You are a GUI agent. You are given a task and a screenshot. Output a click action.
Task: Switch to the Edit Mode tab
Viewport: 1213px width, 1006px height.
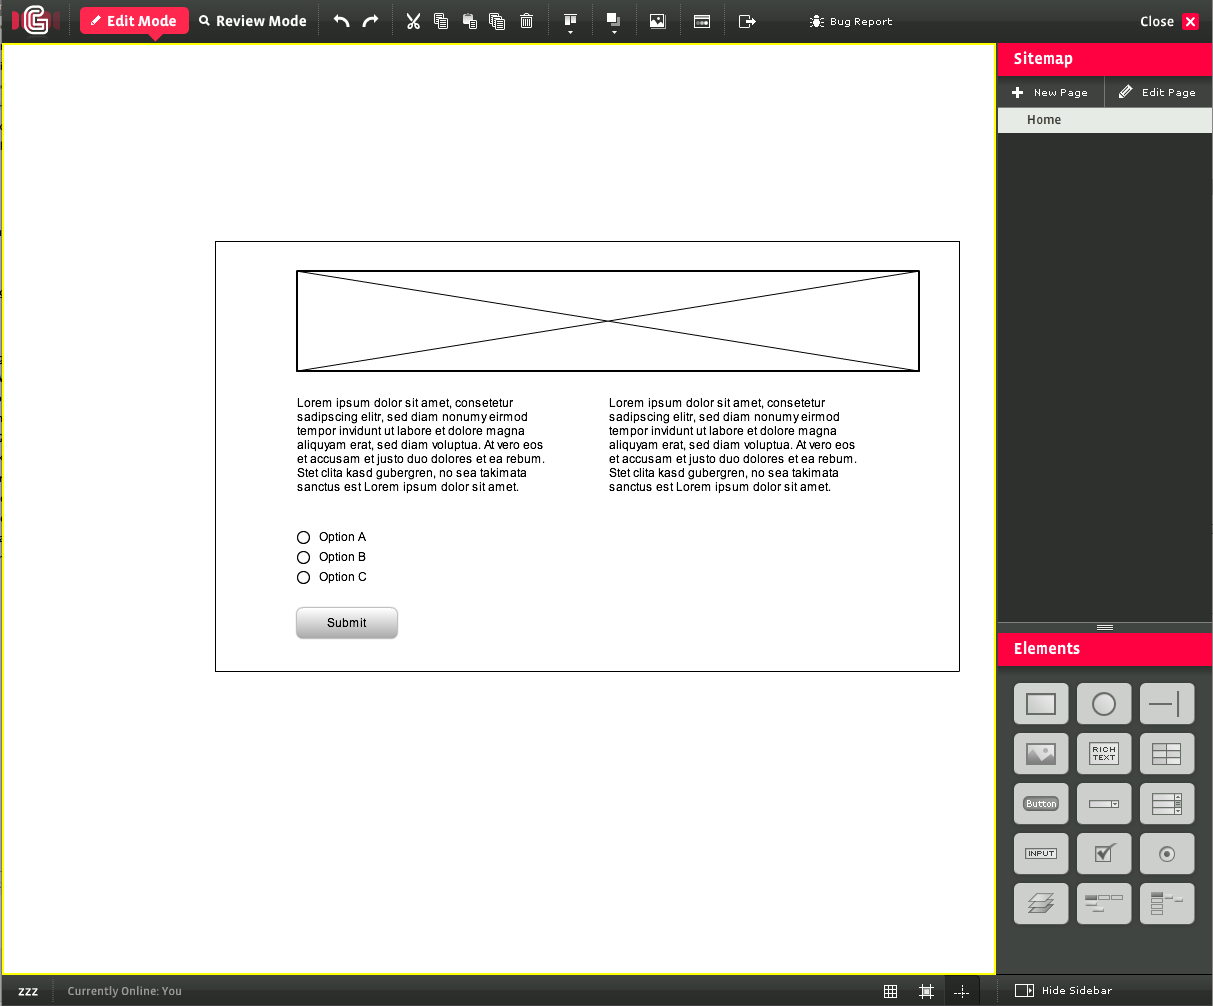(134, 21)
